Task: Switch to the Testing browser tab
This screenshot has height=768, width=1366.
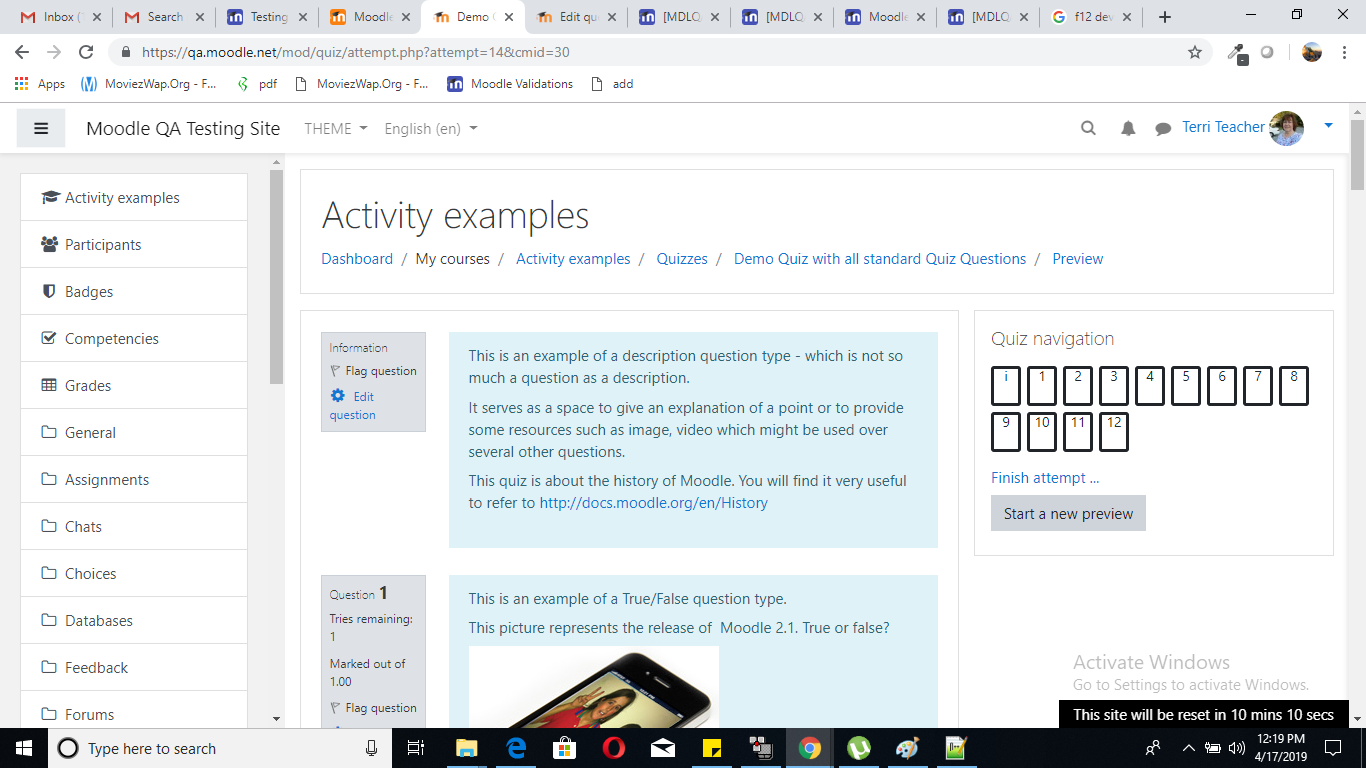Action: click(266, 17)
